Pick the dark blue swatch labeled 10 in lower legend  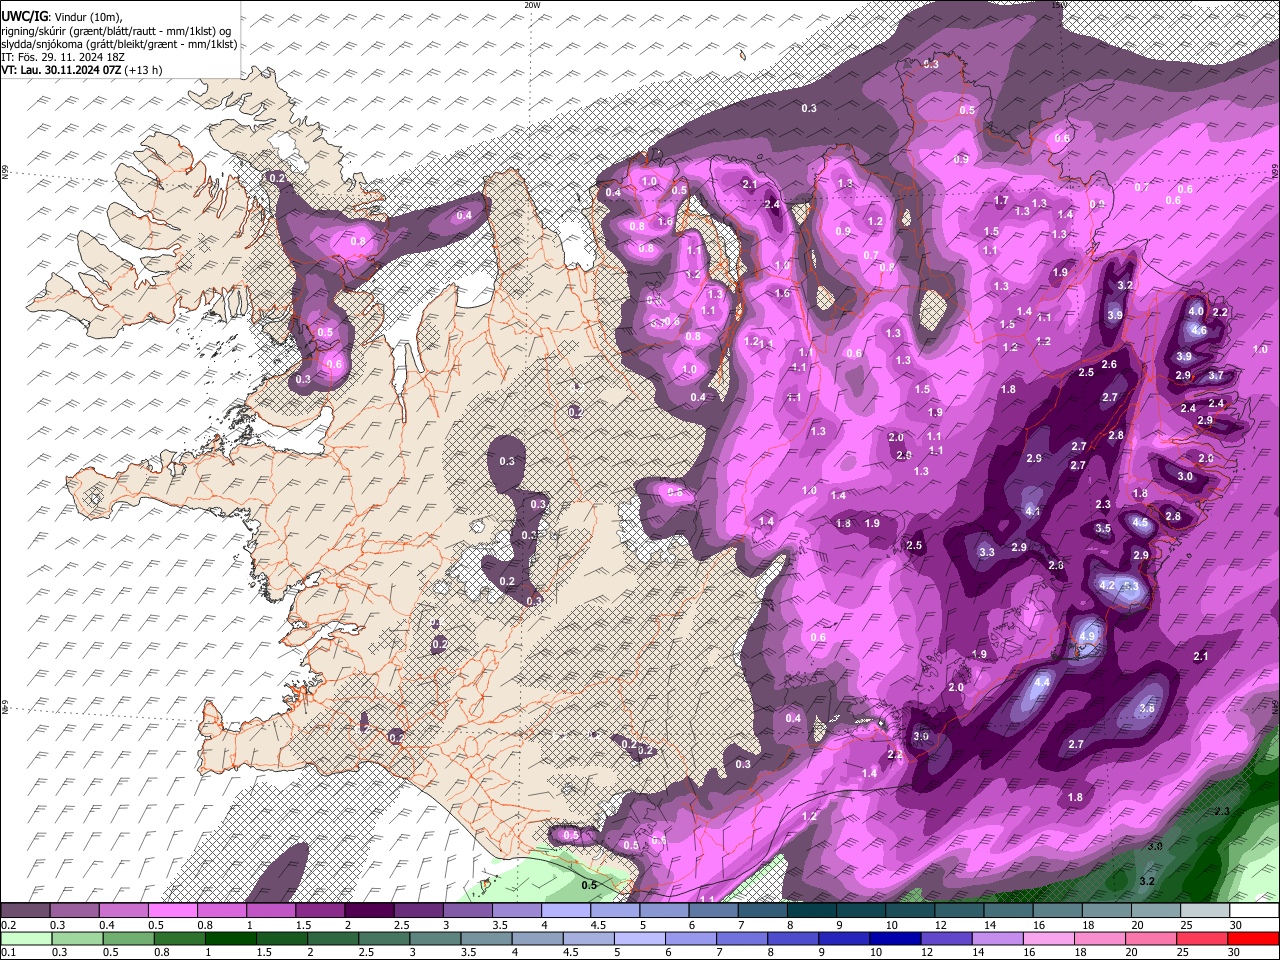(894, 938)
